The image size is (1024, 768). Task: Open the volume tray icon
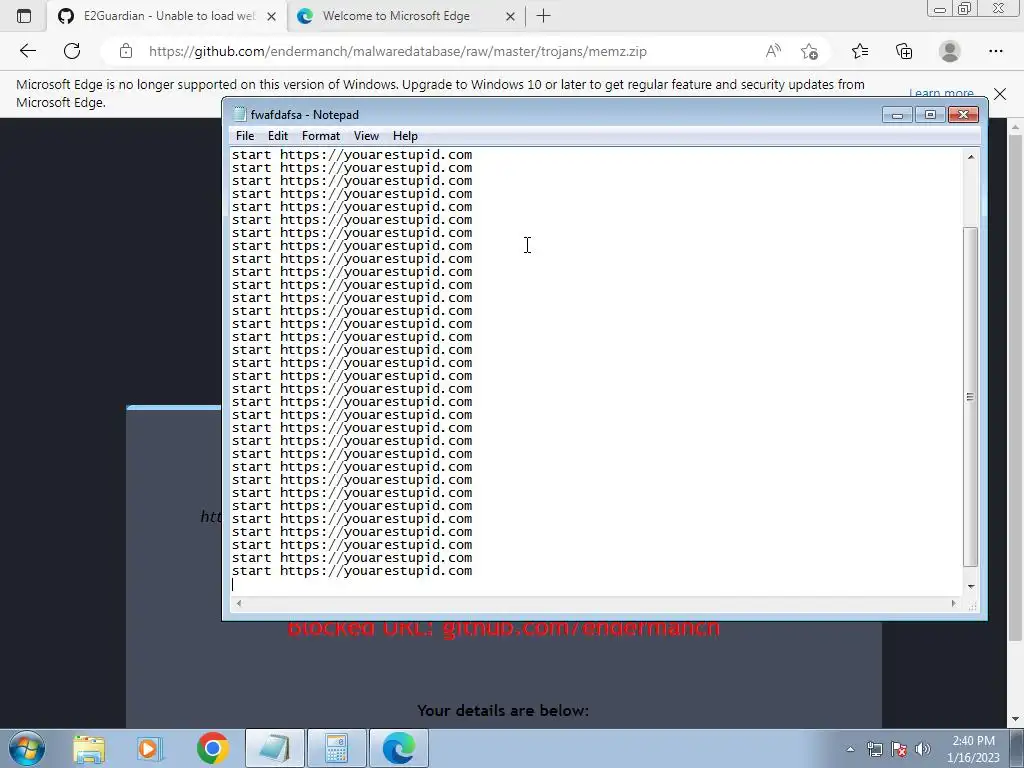[x=922, y=749]
